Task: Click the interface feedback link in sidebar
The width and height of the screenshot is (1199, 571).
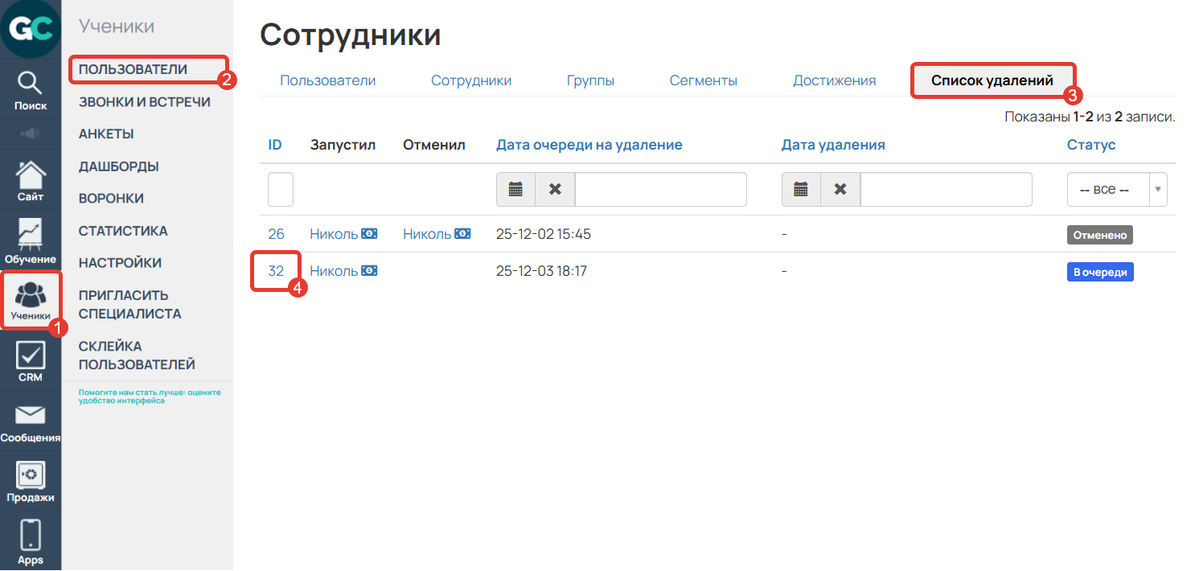Action: click(149, 396)
